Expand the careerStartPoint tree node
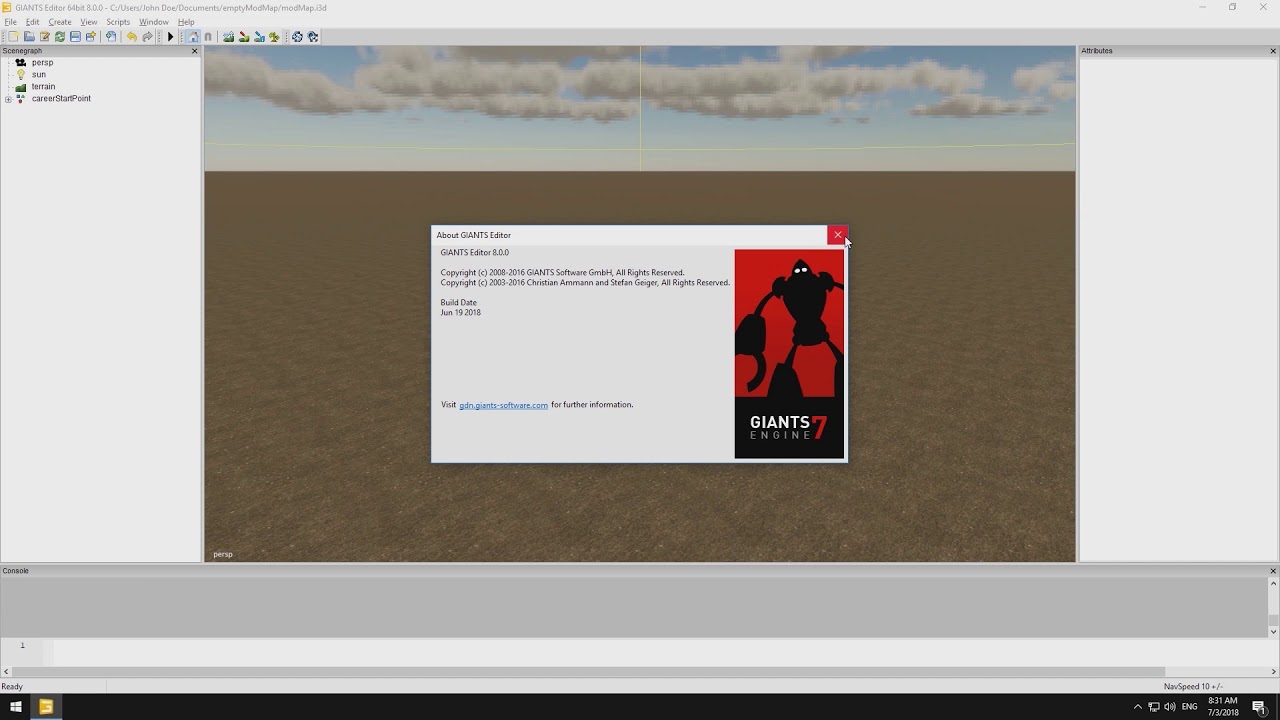 (x=8, y=99)
